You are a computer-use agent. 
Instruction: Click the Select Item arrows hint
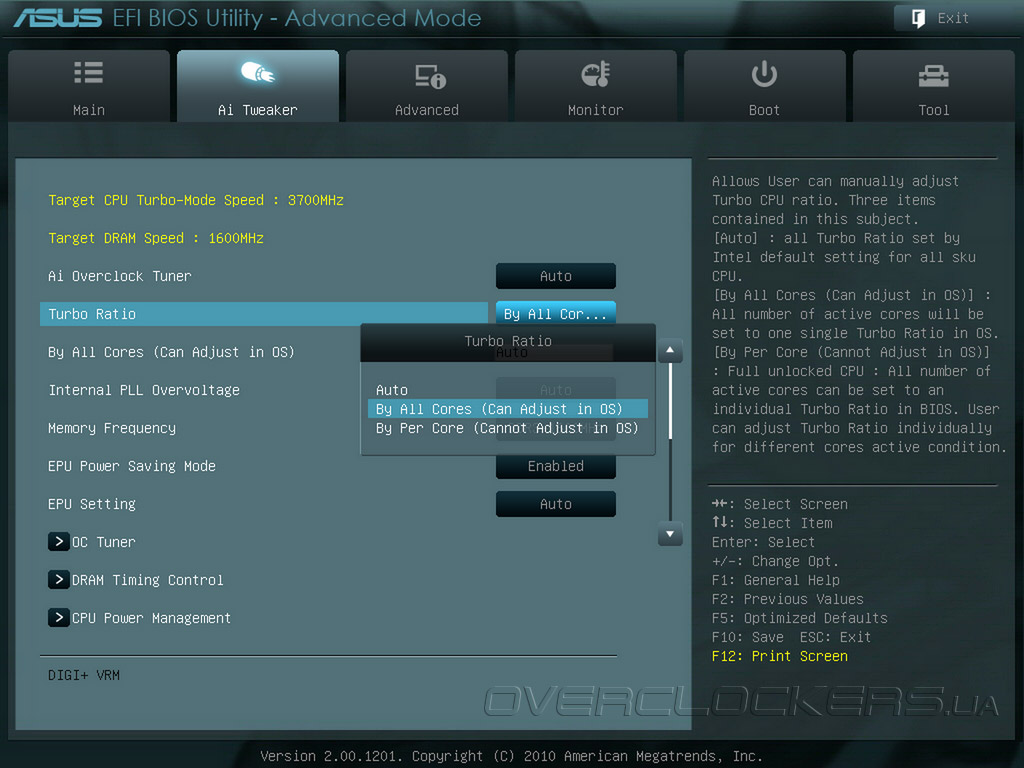[x=772, y=523]
